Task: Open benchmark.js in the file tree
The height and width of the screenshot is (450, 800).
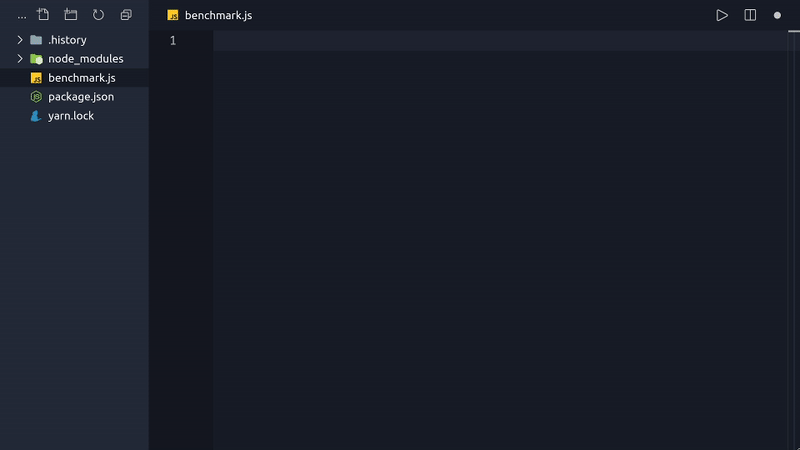Action: coord(74,78)
